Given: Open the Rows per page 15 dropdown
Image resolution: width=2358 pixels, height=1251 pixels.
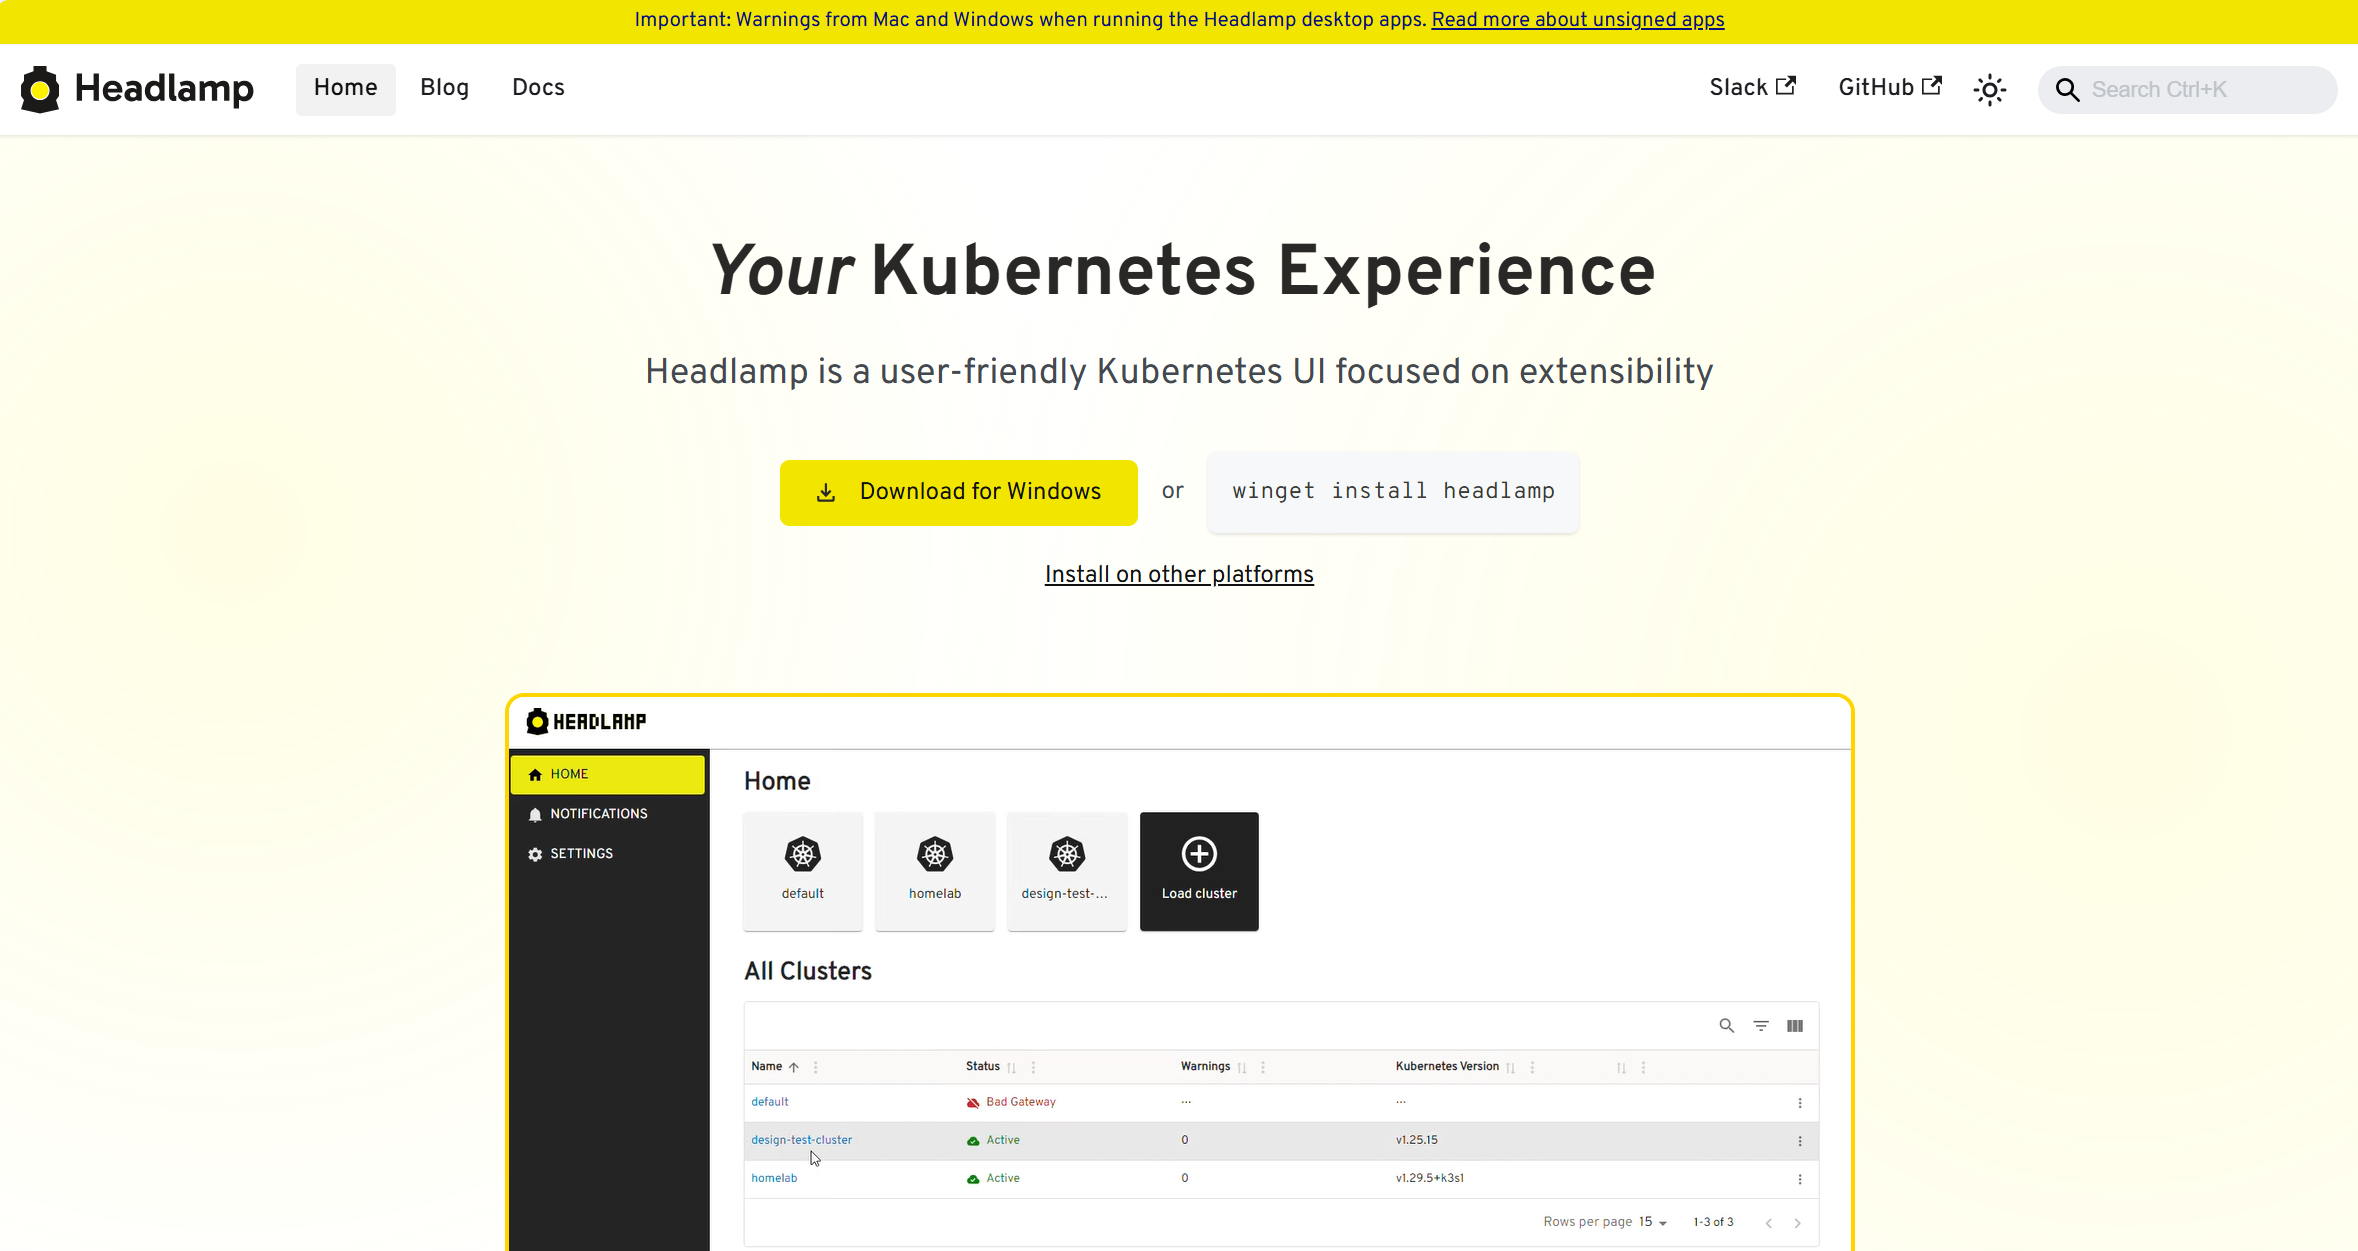Looking at the screenshot, I should [1653, 1222].
